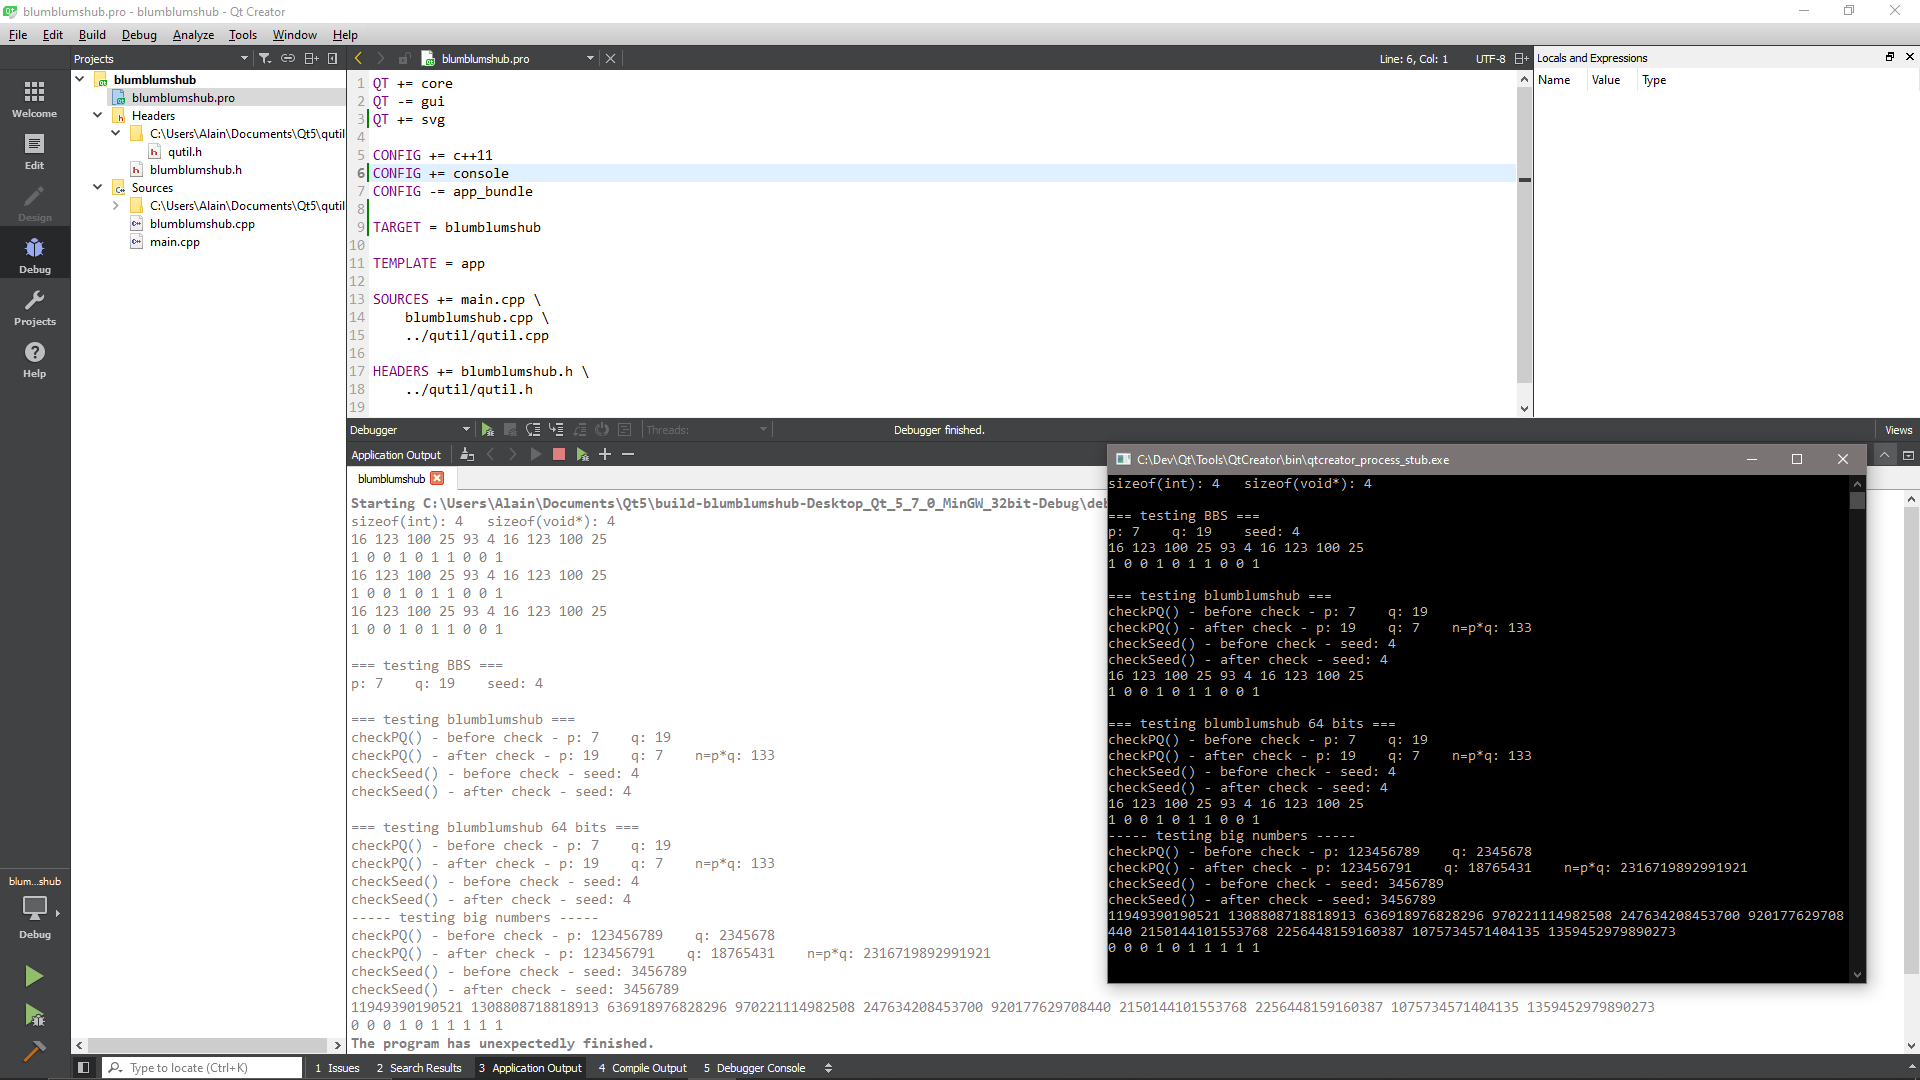
Task: Select blumblumshub.pro in project tree
Action: pos(183,97)
